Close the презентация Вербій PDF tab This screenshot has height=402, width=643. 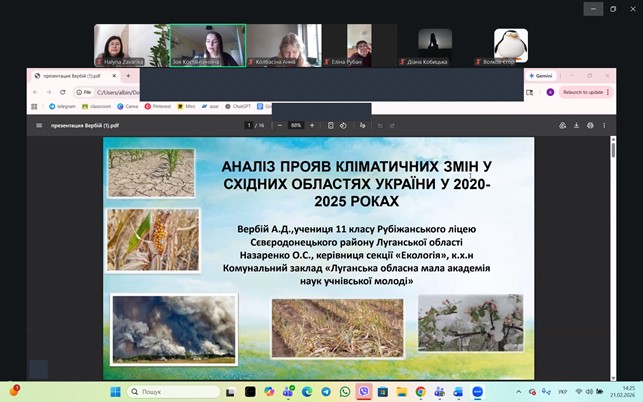click(114, 76)
